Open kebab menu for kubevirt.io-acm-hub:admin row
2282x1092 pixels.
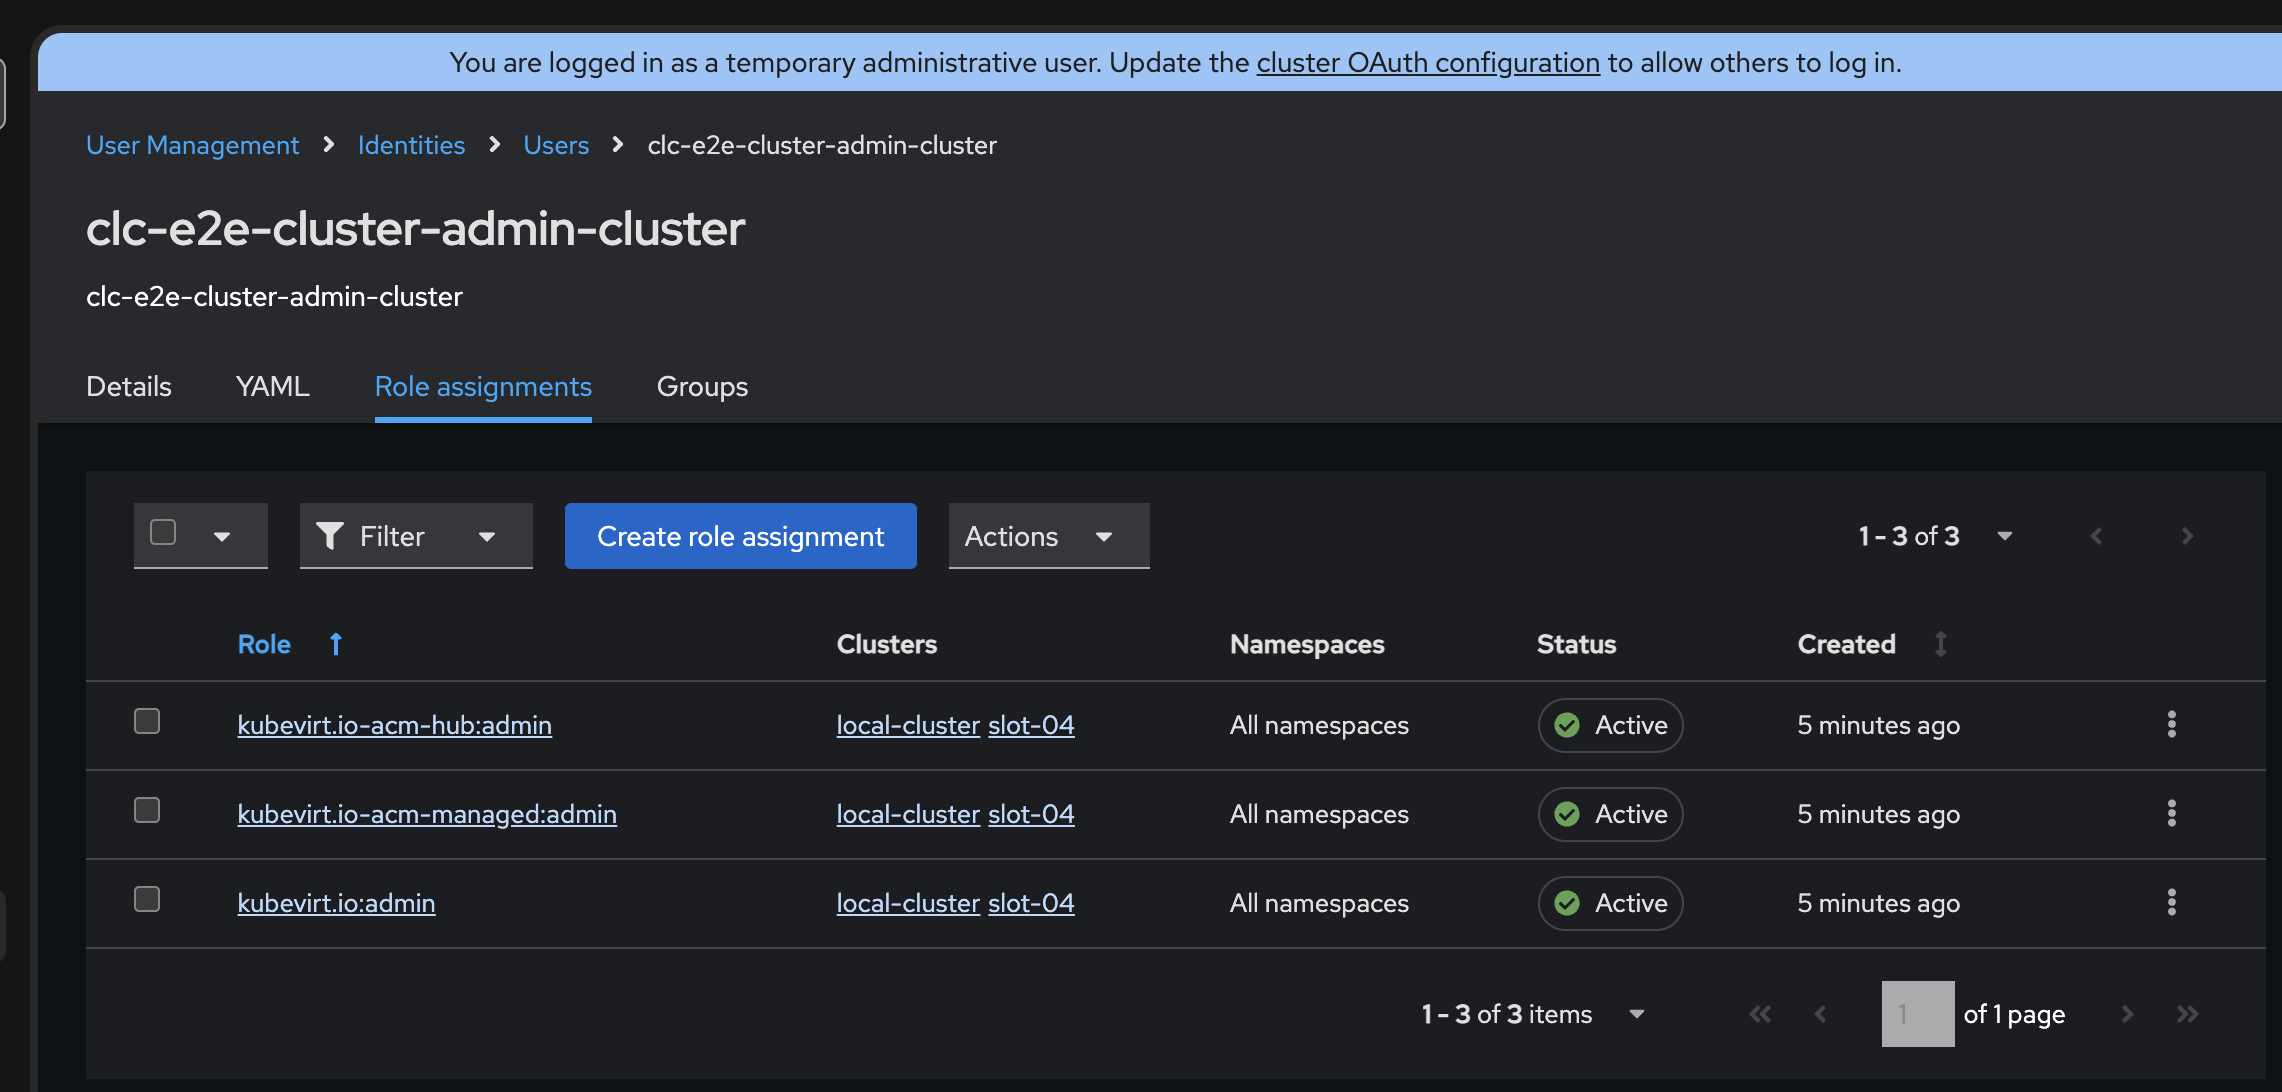(x=2171, y=724)
